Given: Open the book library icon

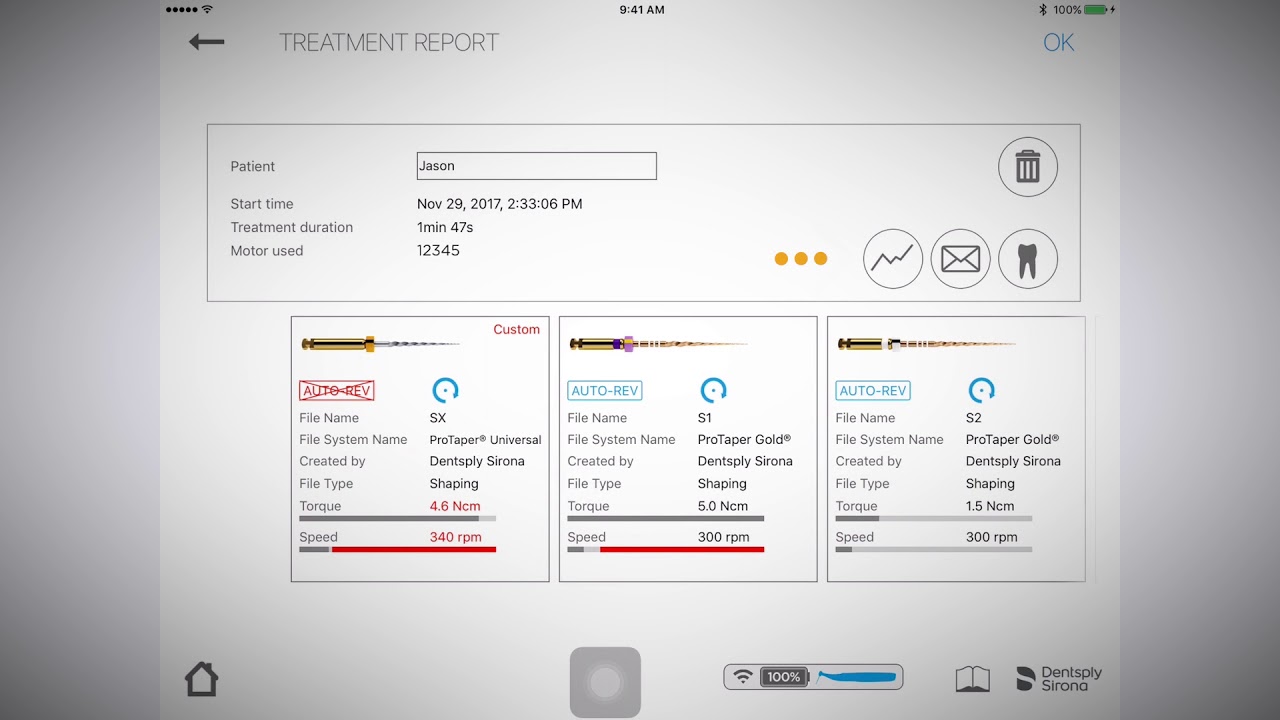Looking at the screenshot, I should [x=972, y=680].
